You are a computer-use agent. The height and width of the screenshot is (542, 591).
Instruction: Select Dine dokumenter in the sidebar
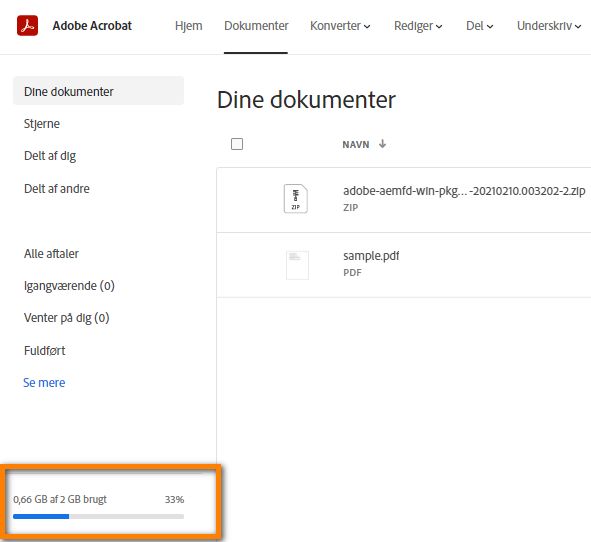point(98,91)
